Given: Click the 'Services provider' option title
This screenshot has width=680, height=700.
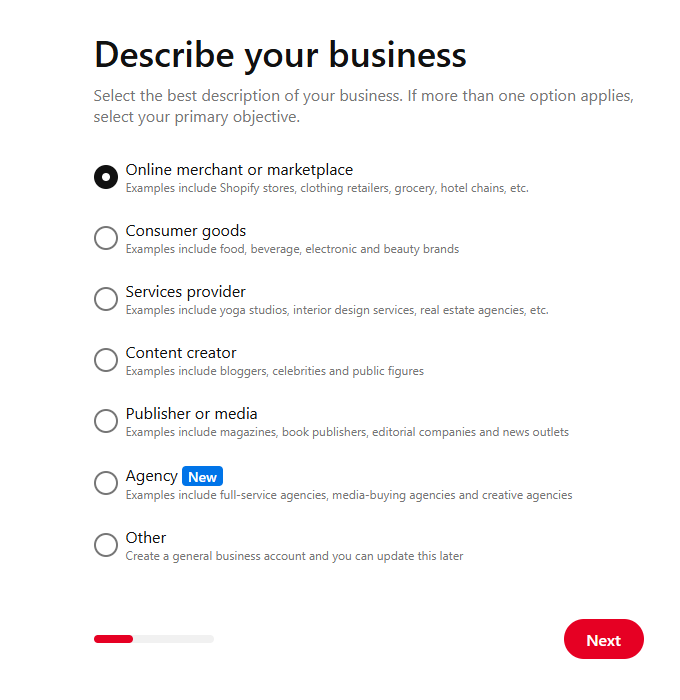Looking at the screenshot, I should 186,292.
